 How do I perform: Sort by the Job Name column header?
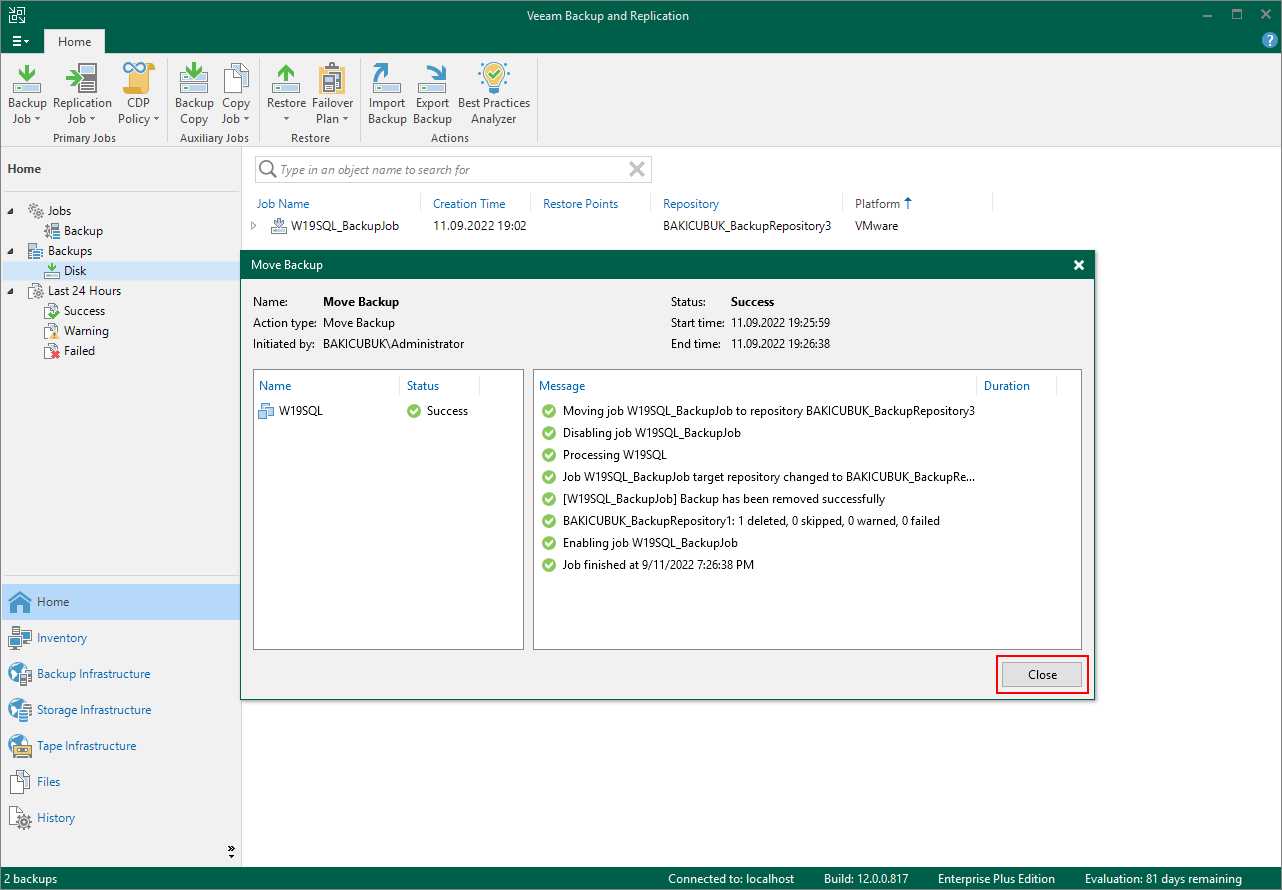(x=283, y=204)
